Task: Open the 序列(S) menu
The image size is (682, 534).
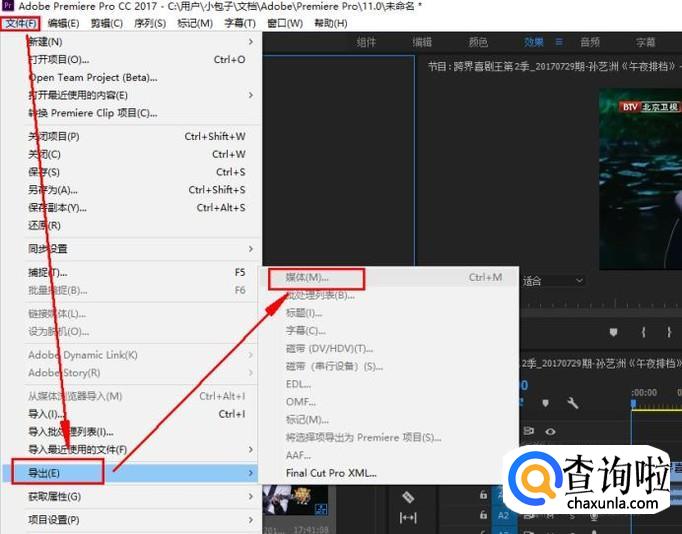Action: [x=150, y=23]
